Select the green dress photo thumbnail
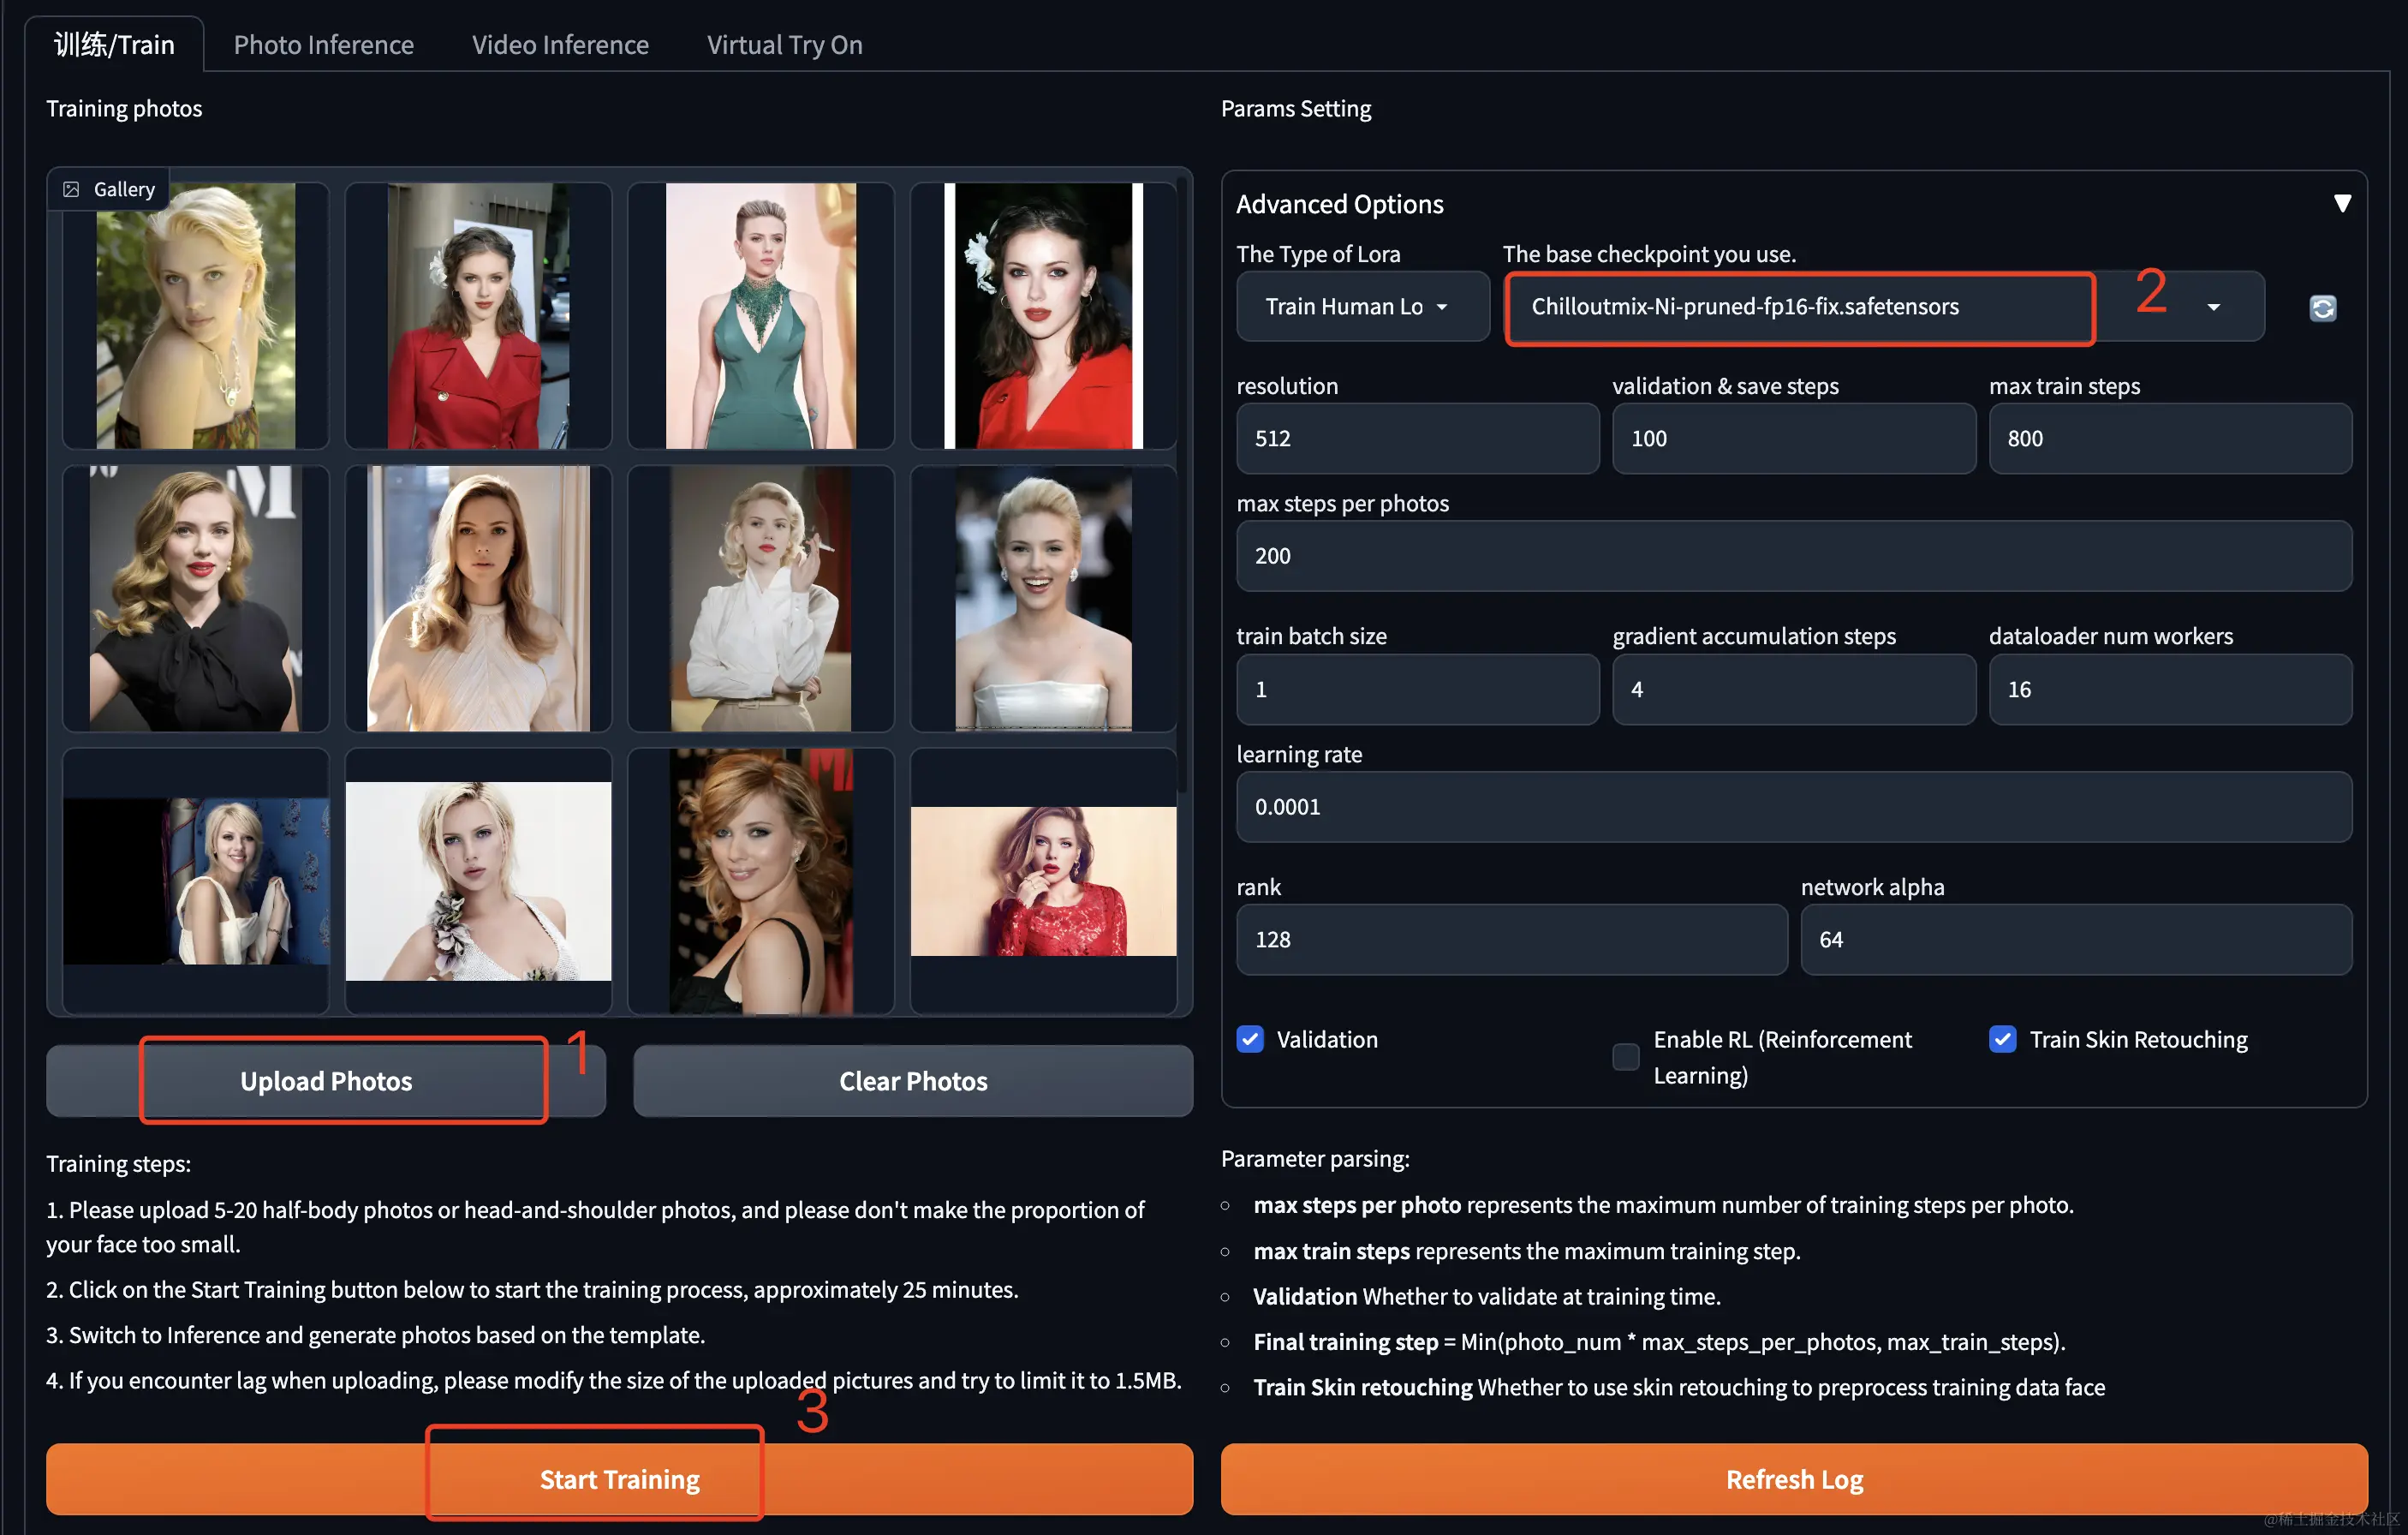 click(x=760, y=315)
